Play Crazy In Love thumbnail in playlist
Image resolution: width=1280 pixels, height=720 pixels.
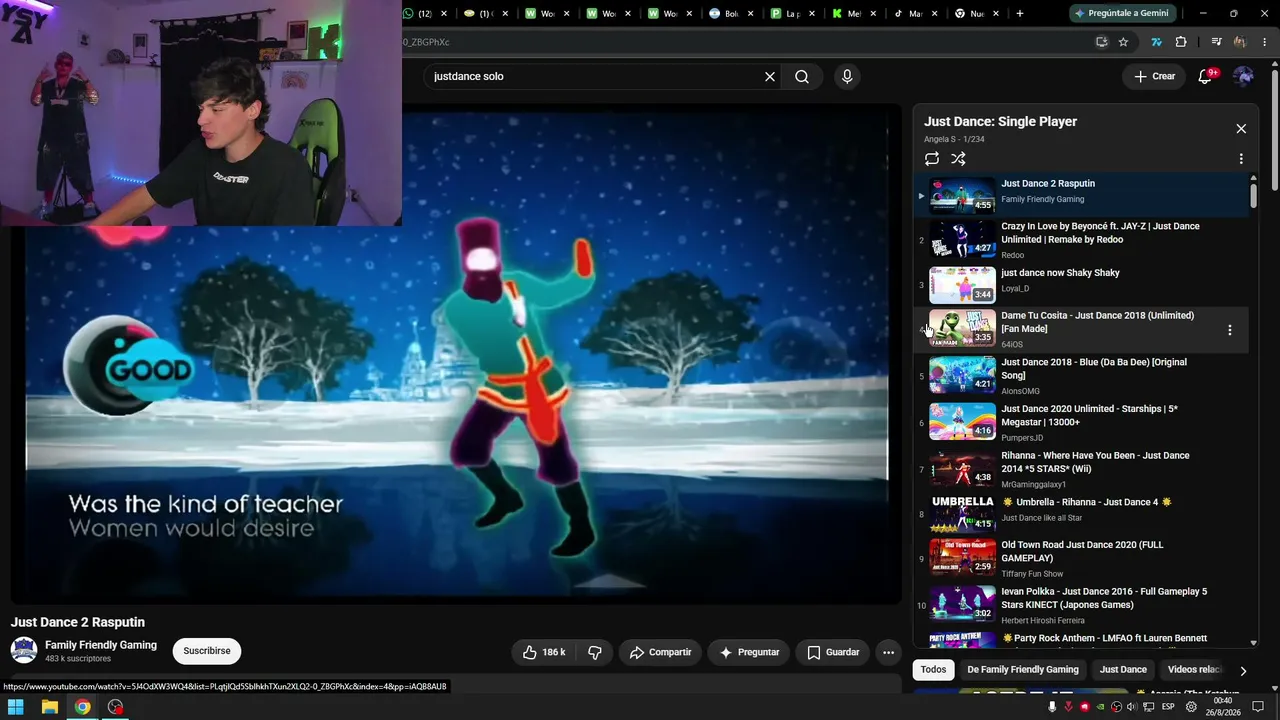[962, 239]
